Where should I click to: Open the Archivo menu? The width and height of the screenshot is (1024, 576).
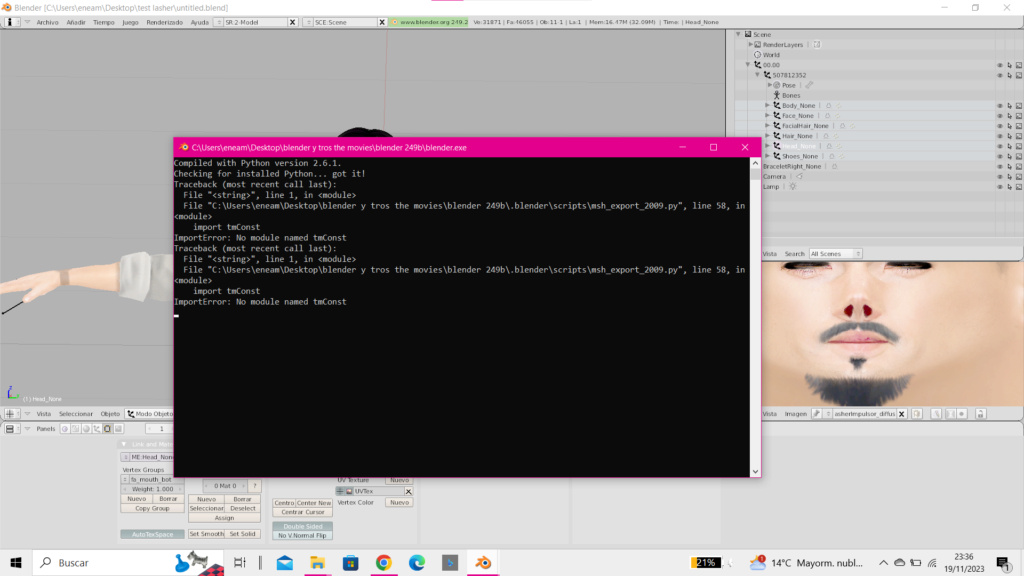tap(47, 22)
